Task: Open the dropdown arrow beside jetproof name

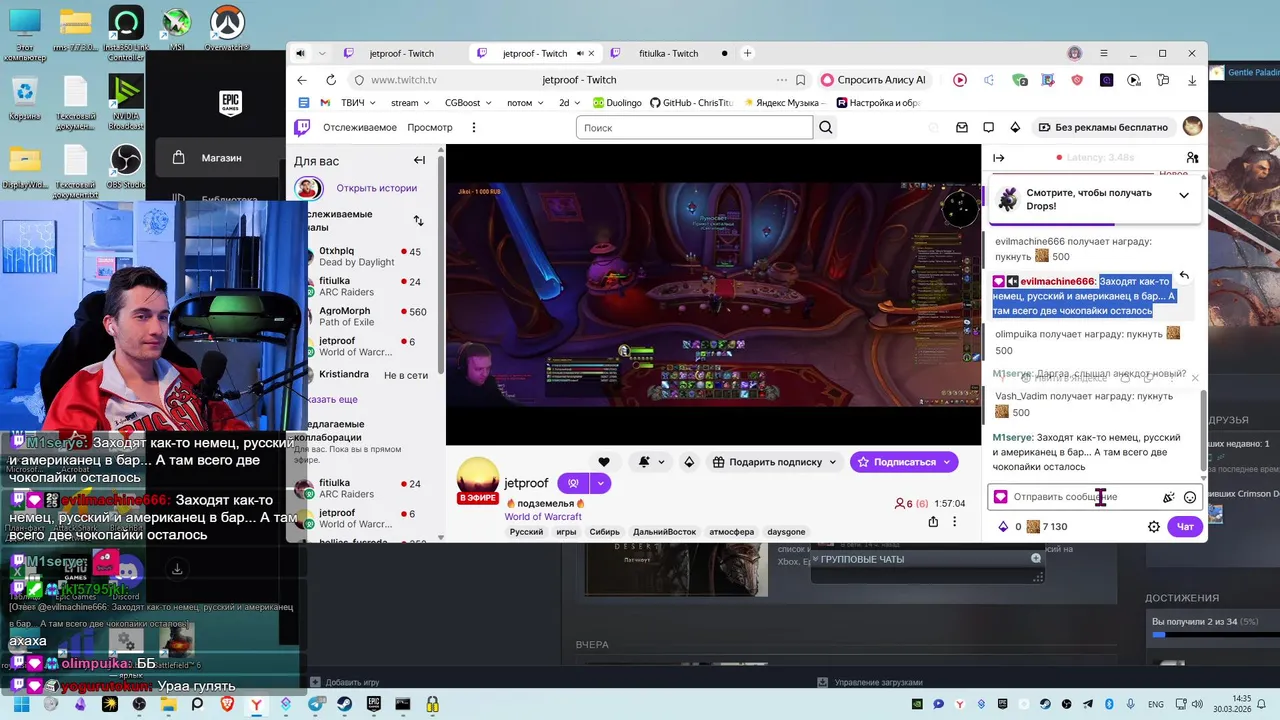Action: pyautogui.click(x=600, y=483)
